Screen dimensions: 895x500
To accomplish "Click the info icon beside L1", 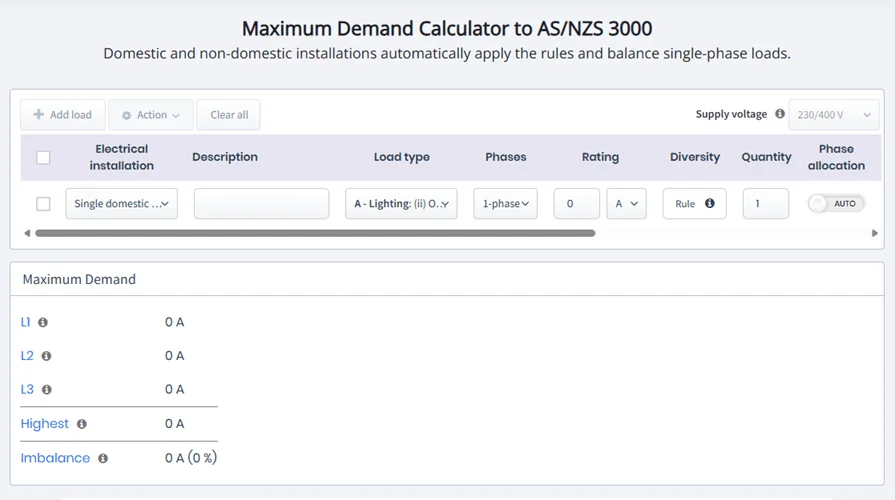I will pos(43,322).
